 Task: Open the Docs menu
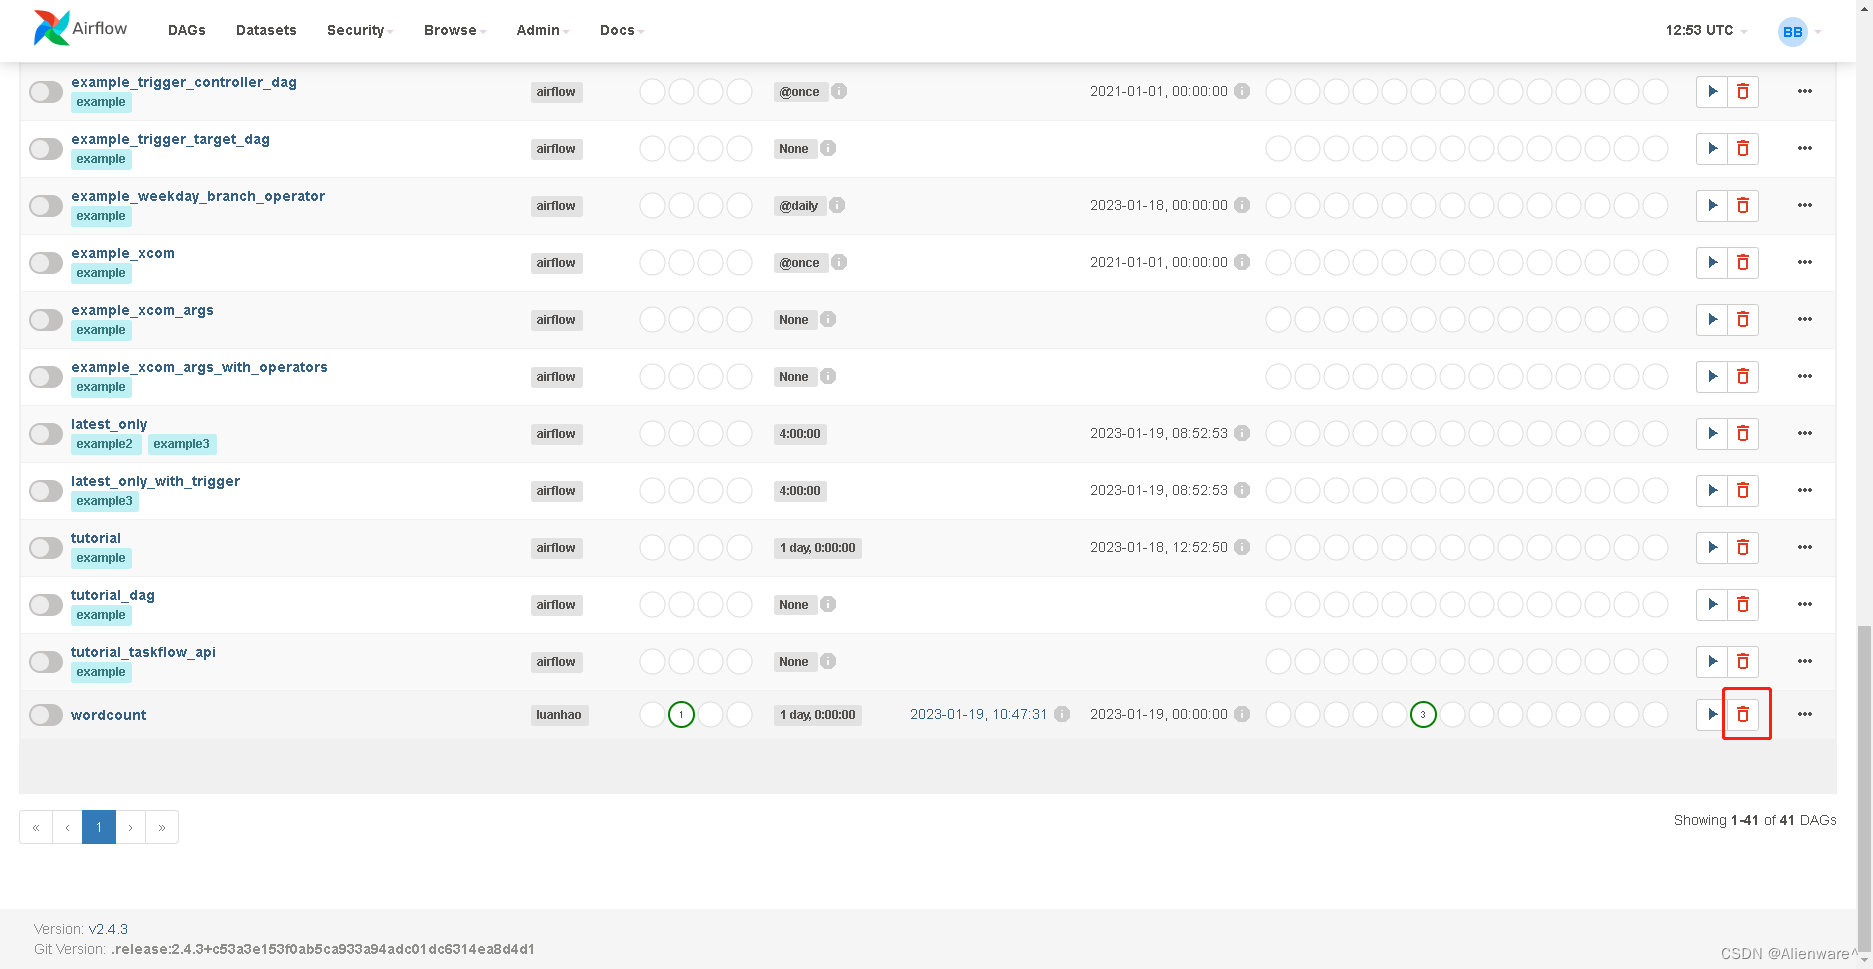[619, 30]
